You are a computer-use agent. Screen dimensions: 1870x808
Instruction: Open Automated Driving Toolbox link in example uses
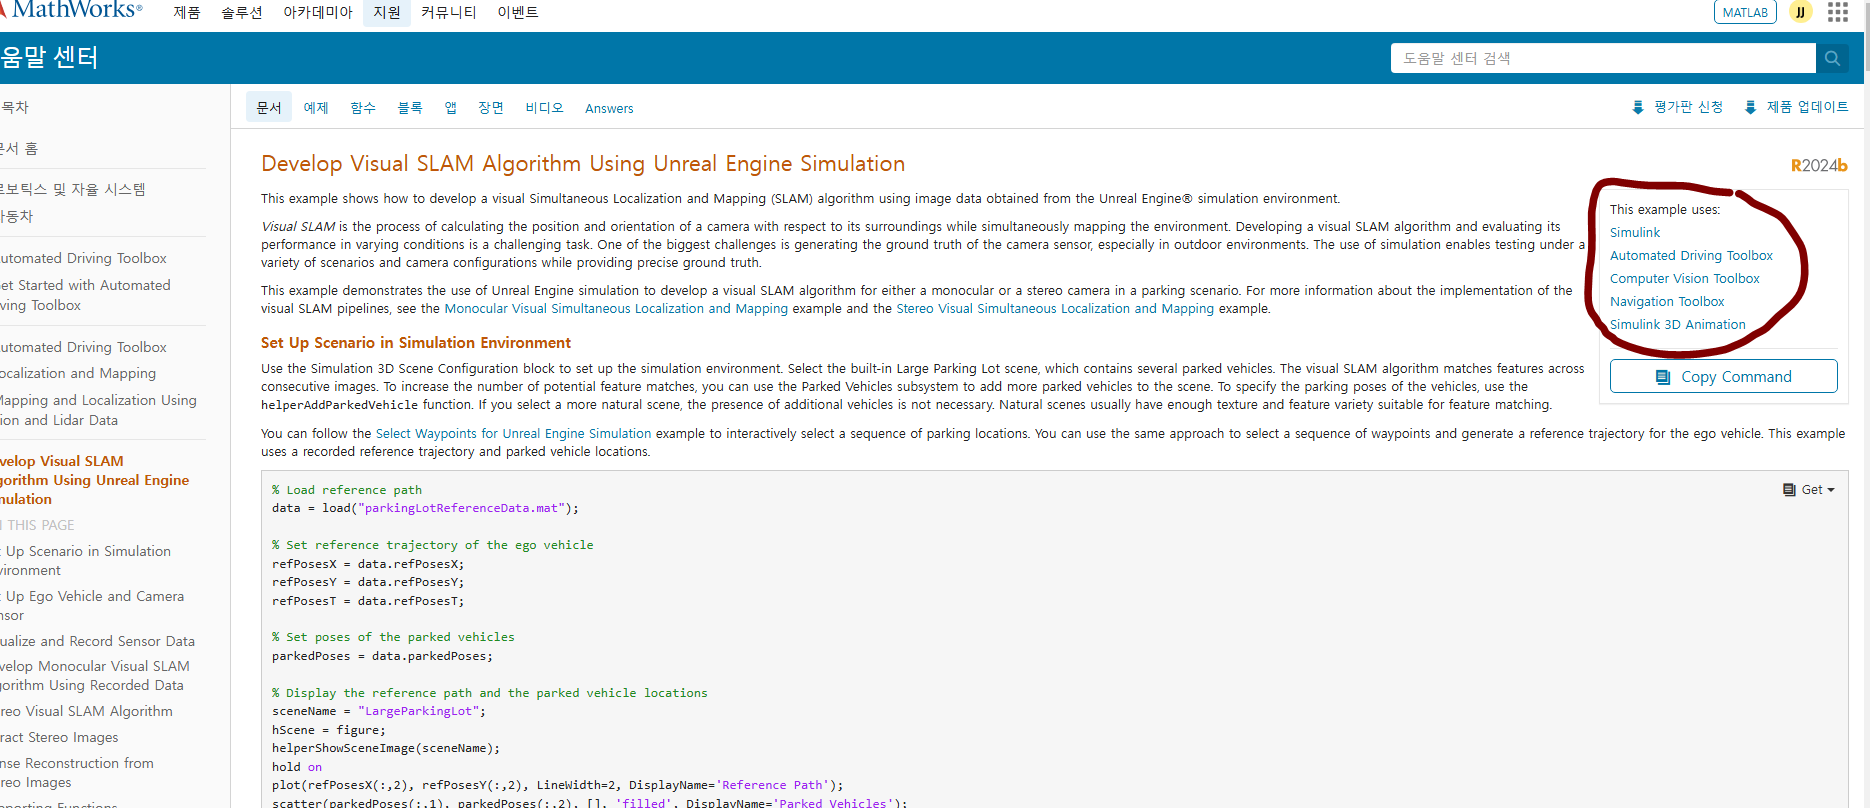tap(1691, 255)
